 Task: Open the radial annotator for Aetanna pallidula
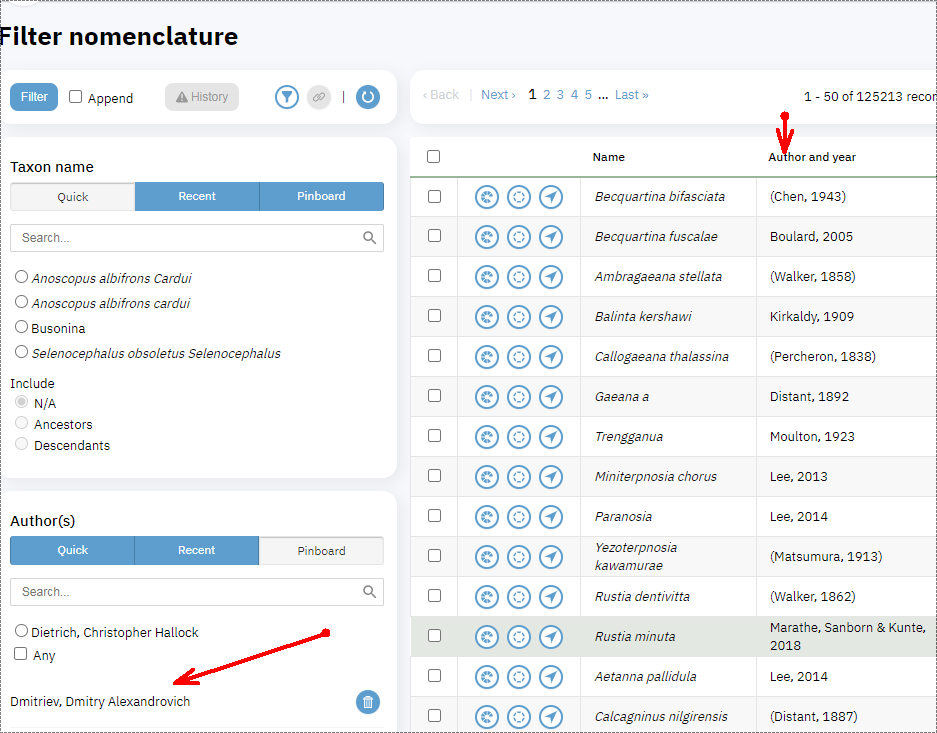tap(487, 677)
